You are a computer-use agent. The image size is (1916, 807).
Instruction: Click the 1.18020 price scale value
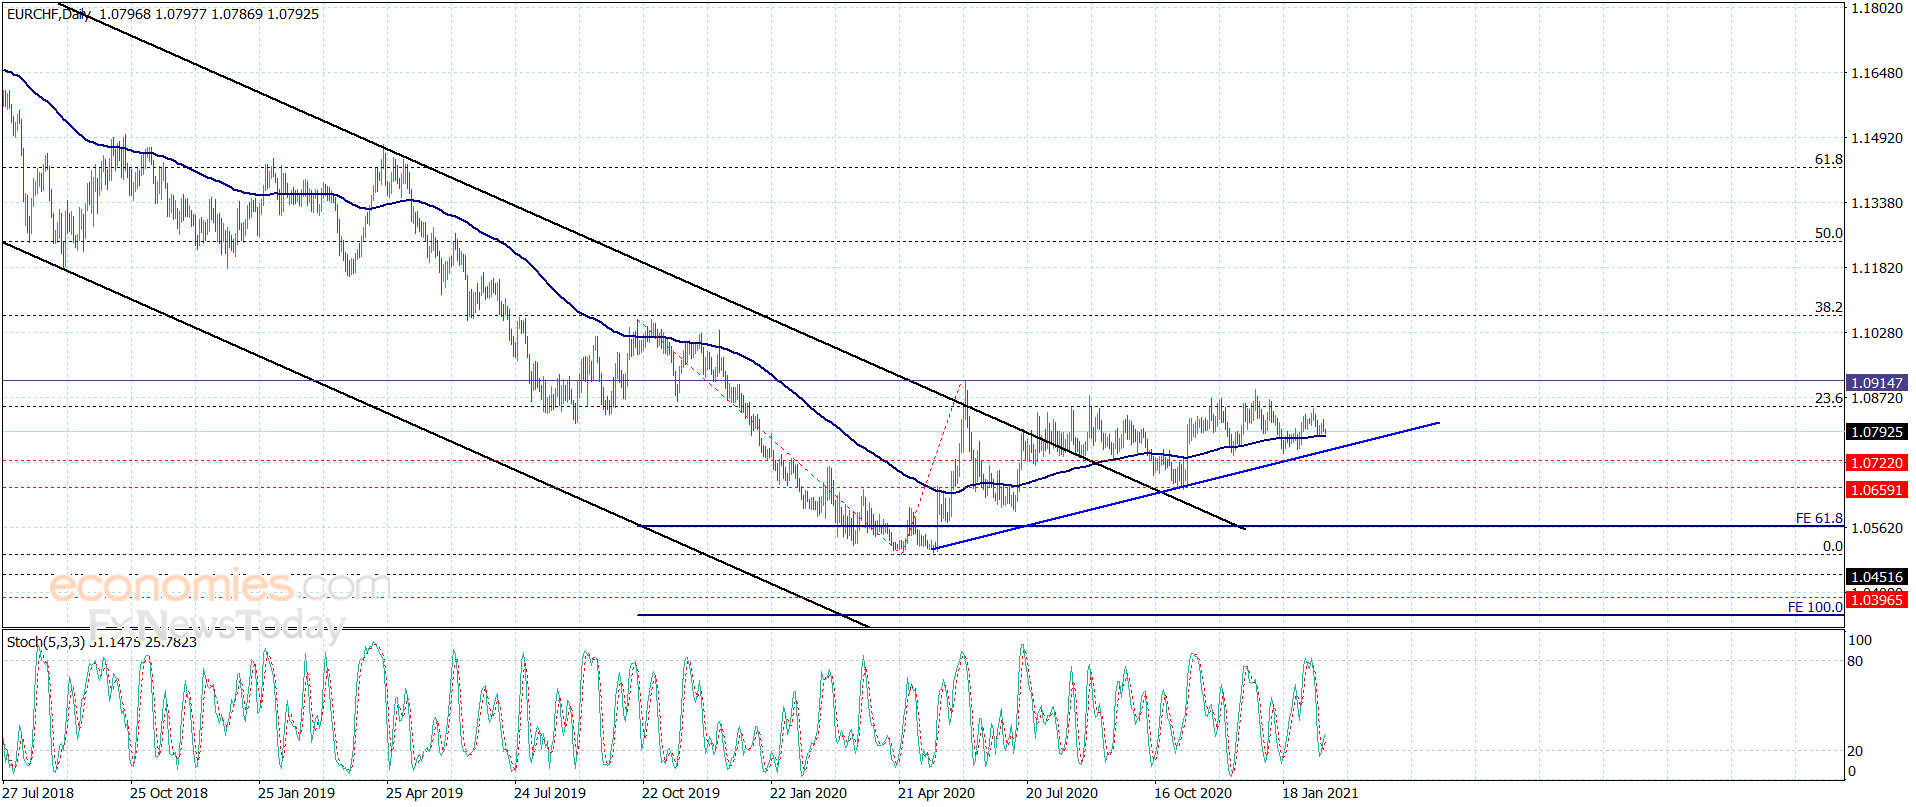1877,8
